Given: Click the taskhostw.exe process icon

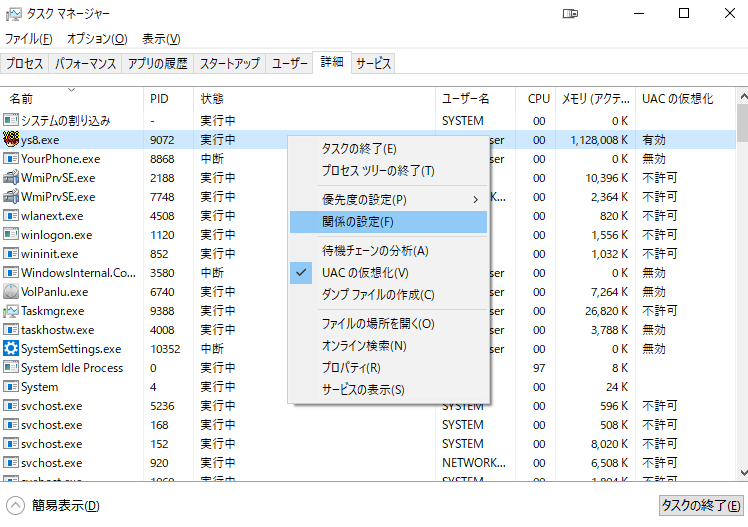Looking at the screenshot, I should pyautogui.click(x=10, y=330).
